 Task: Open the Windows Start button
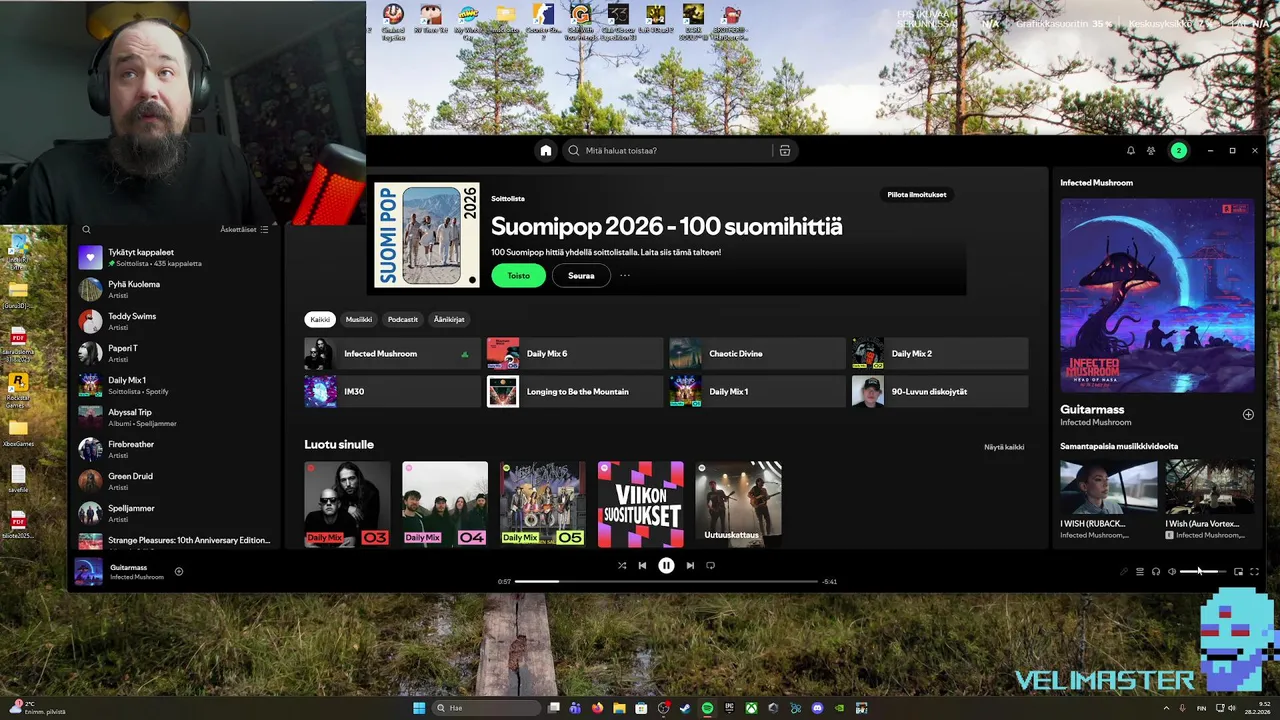pos(419,708)
